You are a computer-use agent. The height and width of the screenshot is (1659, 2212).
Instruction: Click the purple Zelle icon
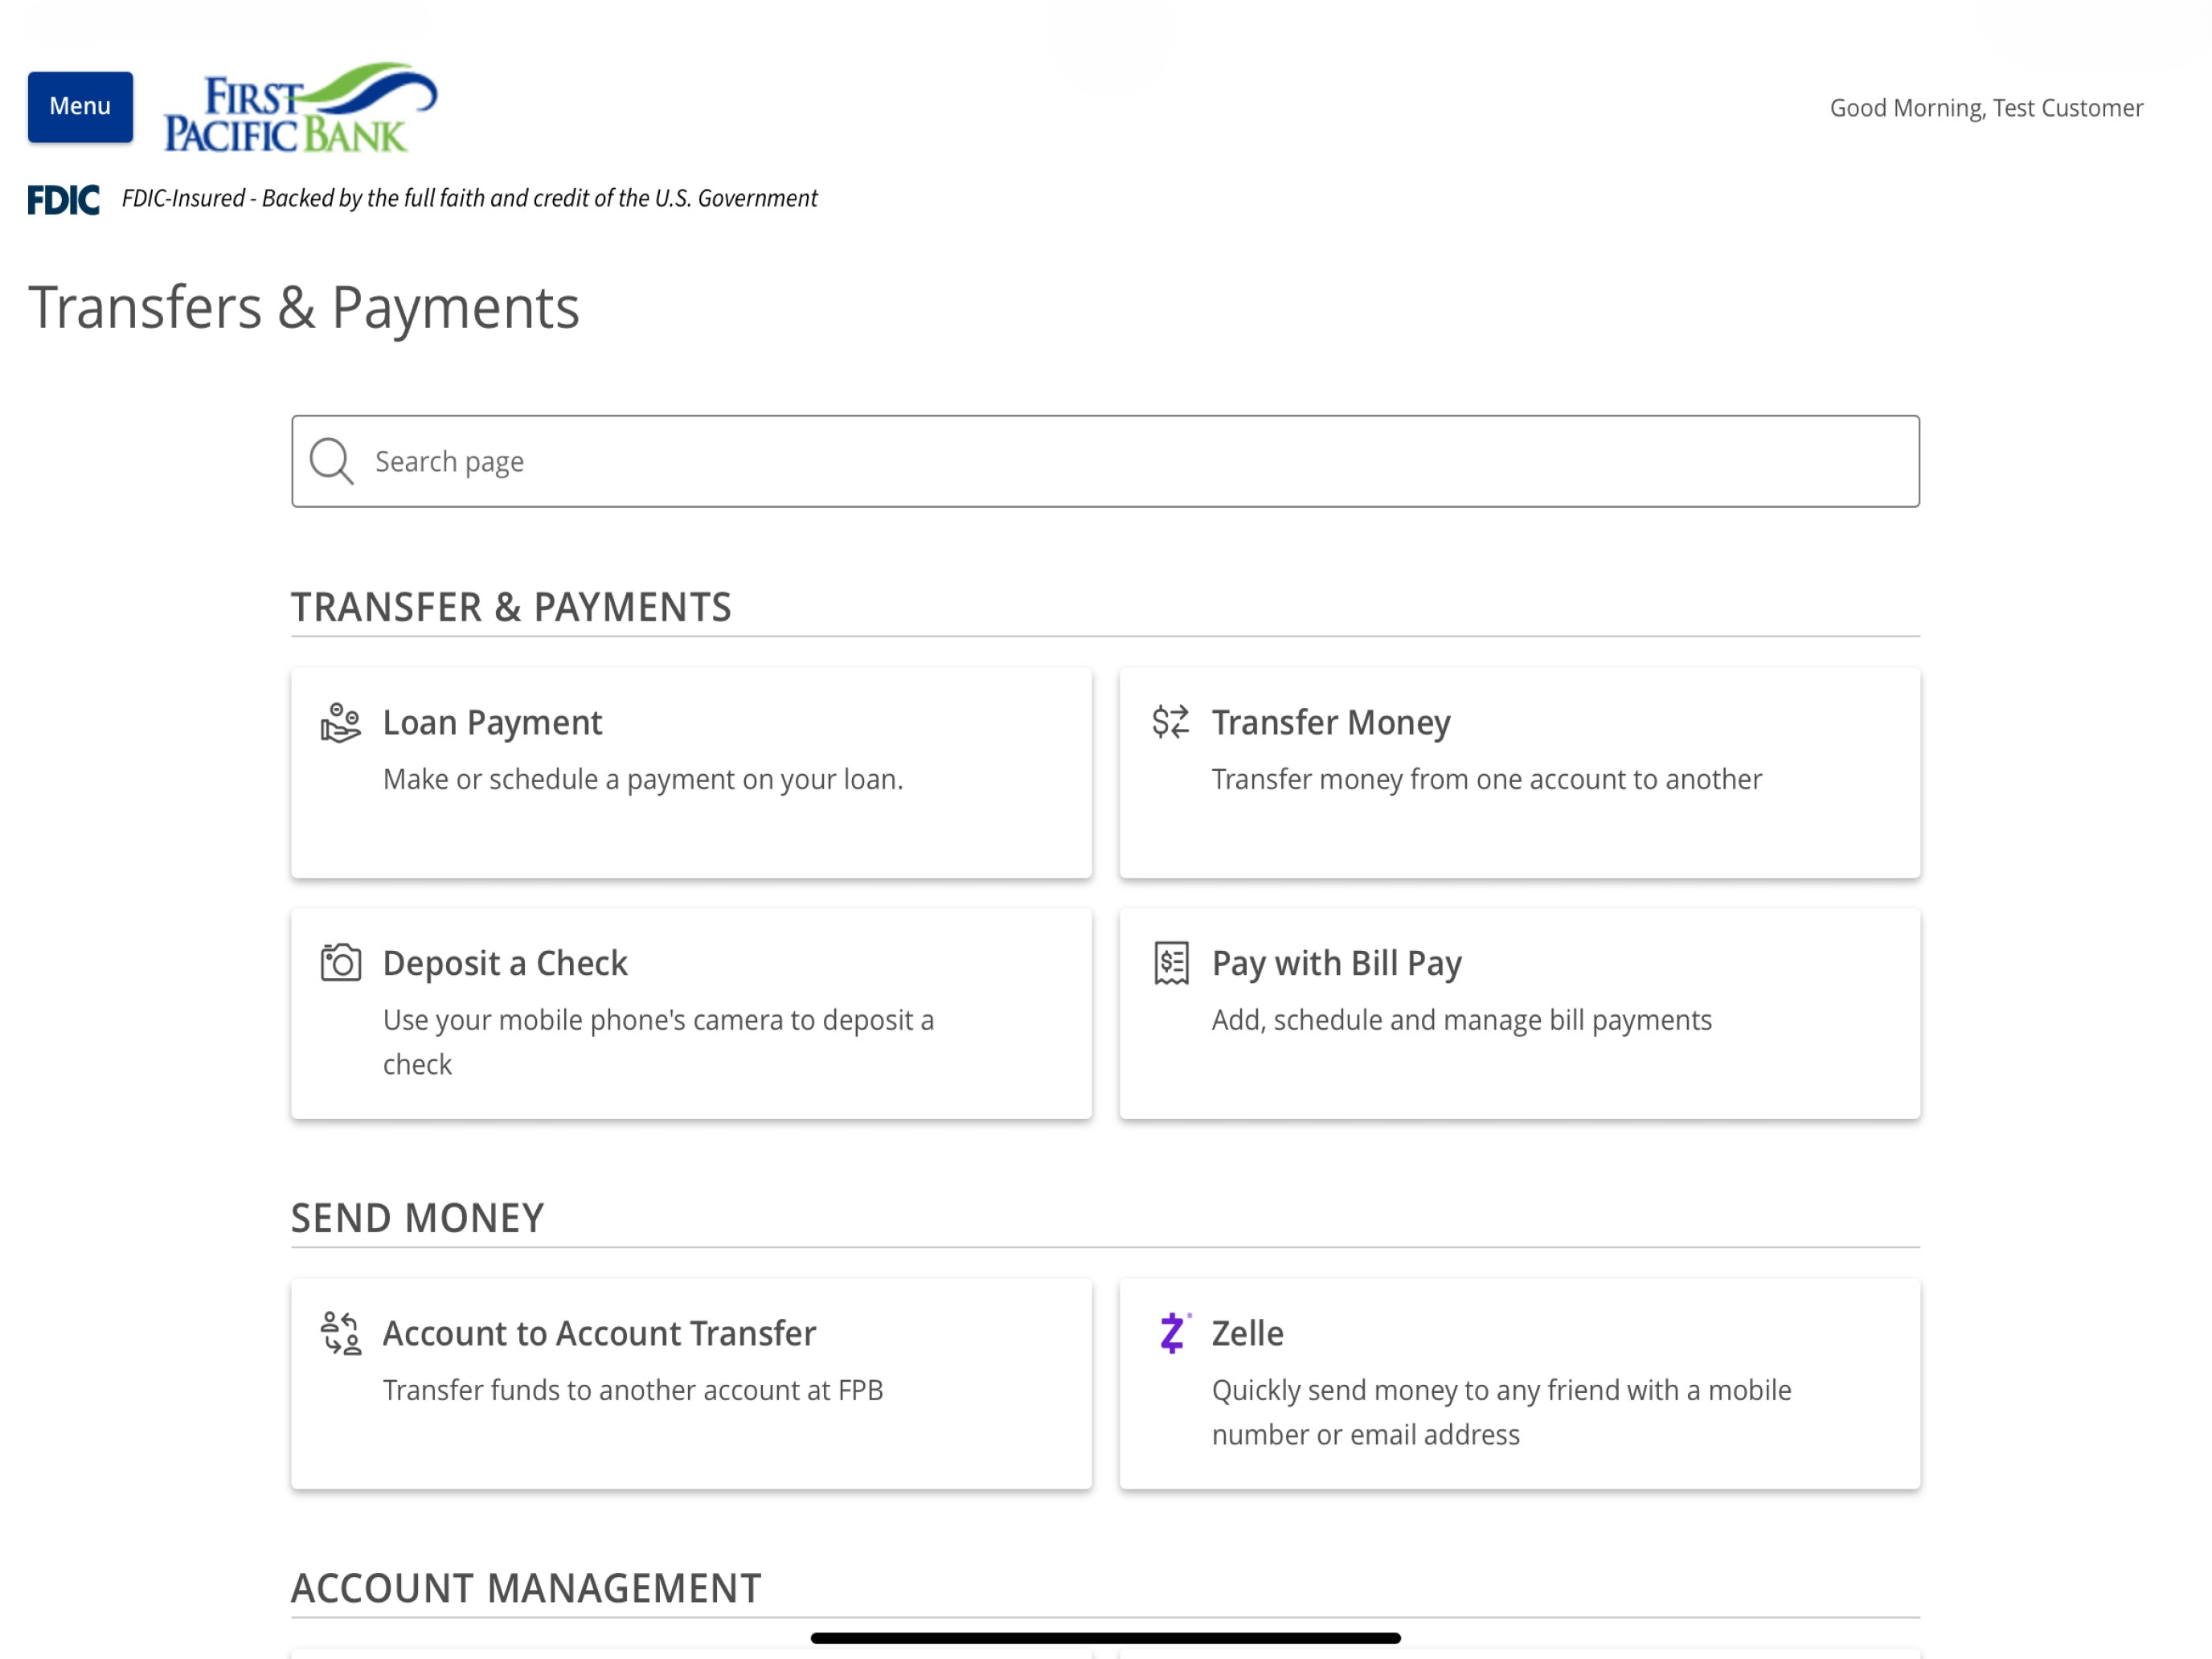point(1173,1333)
